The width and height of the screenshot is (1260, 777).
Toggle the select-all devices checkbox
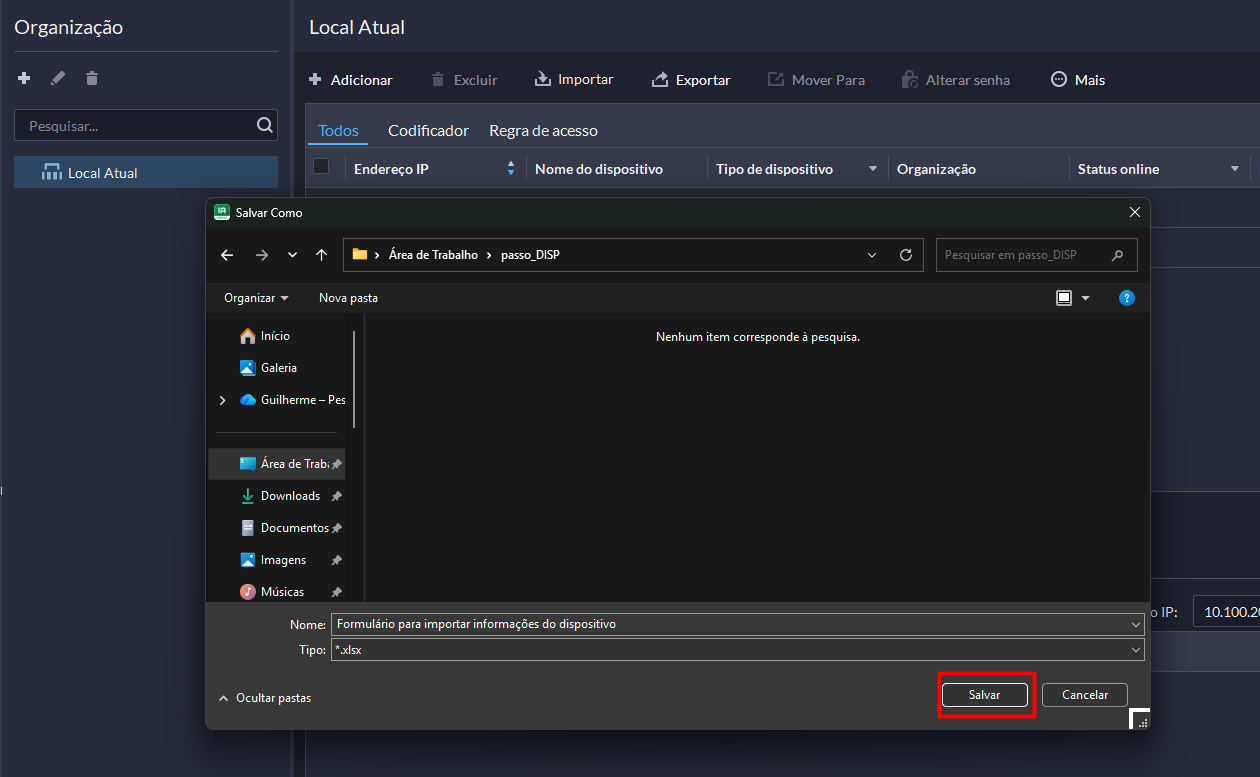[321, 167]
